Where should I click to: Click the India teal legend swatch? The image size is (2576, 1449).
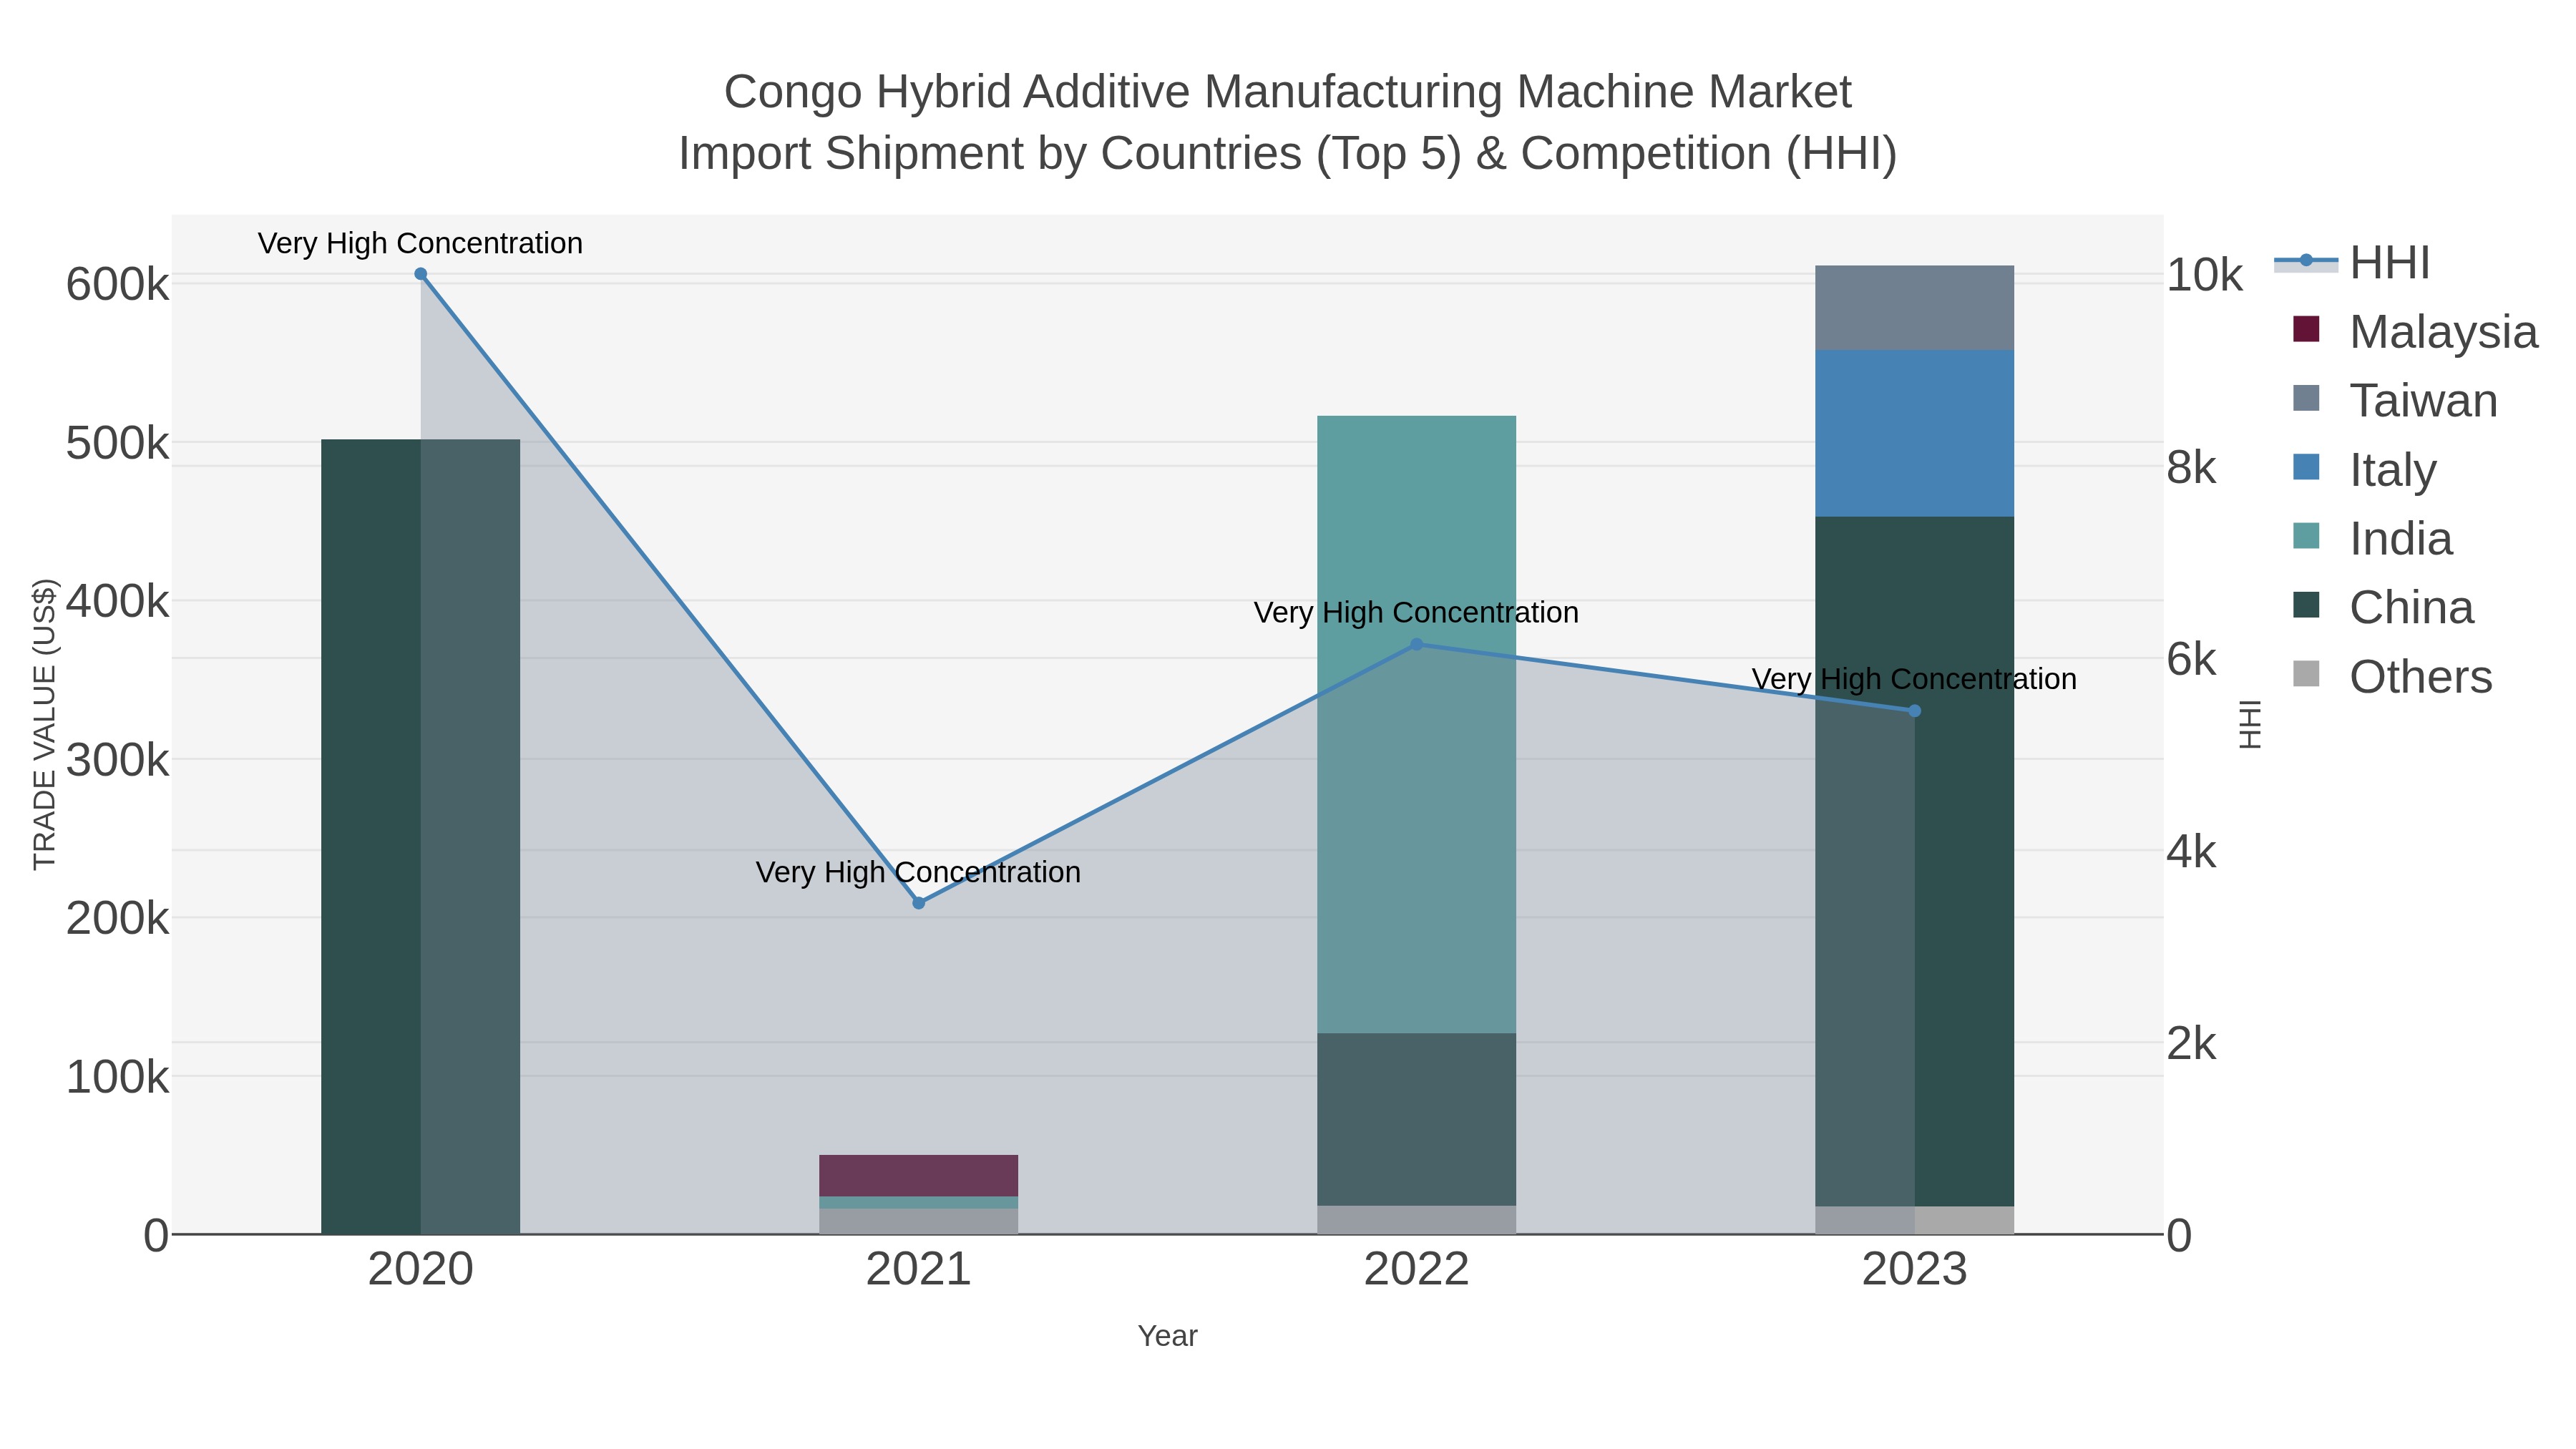point(2306,536)
